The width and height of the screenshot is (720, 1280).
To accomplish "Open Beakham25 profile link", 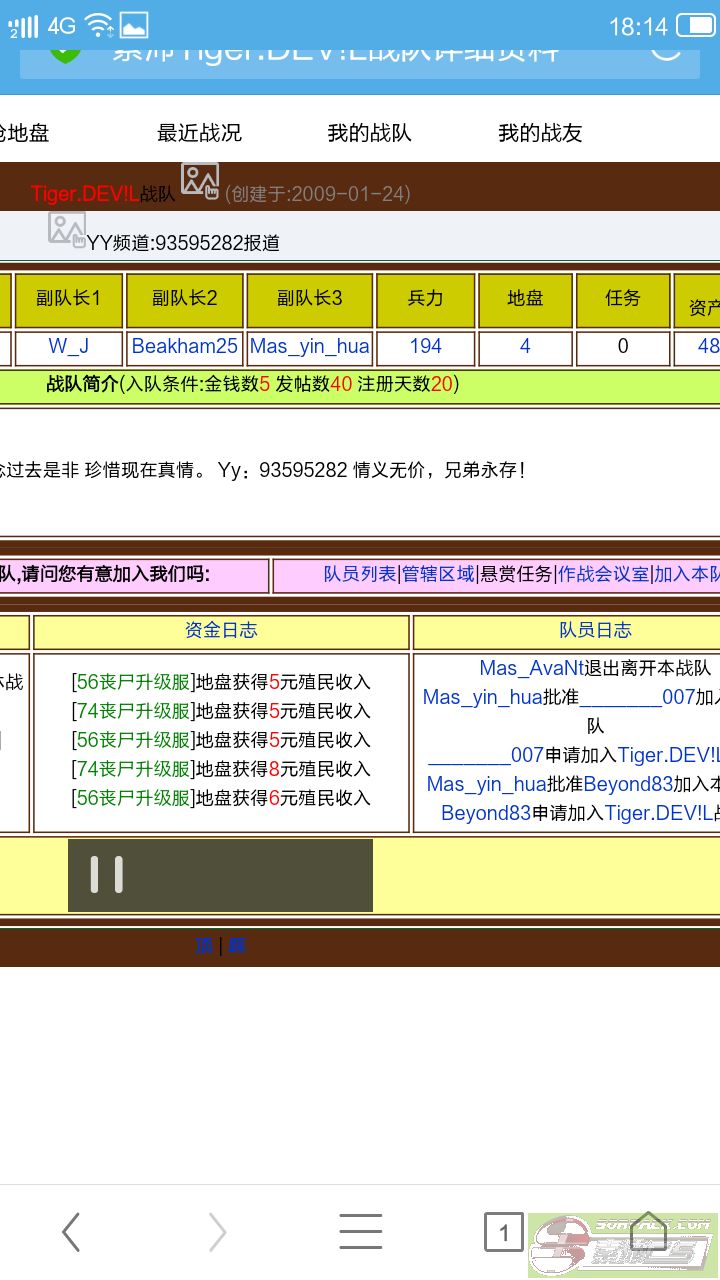I will click(x=185, y=346).
